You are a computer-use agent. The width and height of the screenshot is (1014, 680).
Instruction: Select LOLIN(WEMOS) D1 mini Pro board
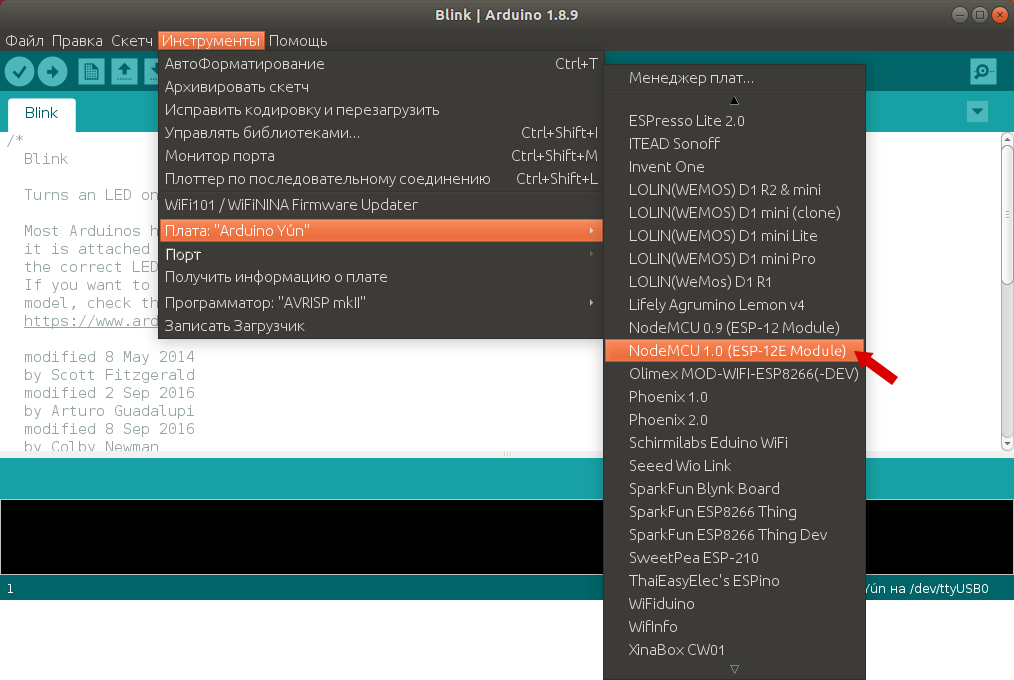click(x=735, y=259)
